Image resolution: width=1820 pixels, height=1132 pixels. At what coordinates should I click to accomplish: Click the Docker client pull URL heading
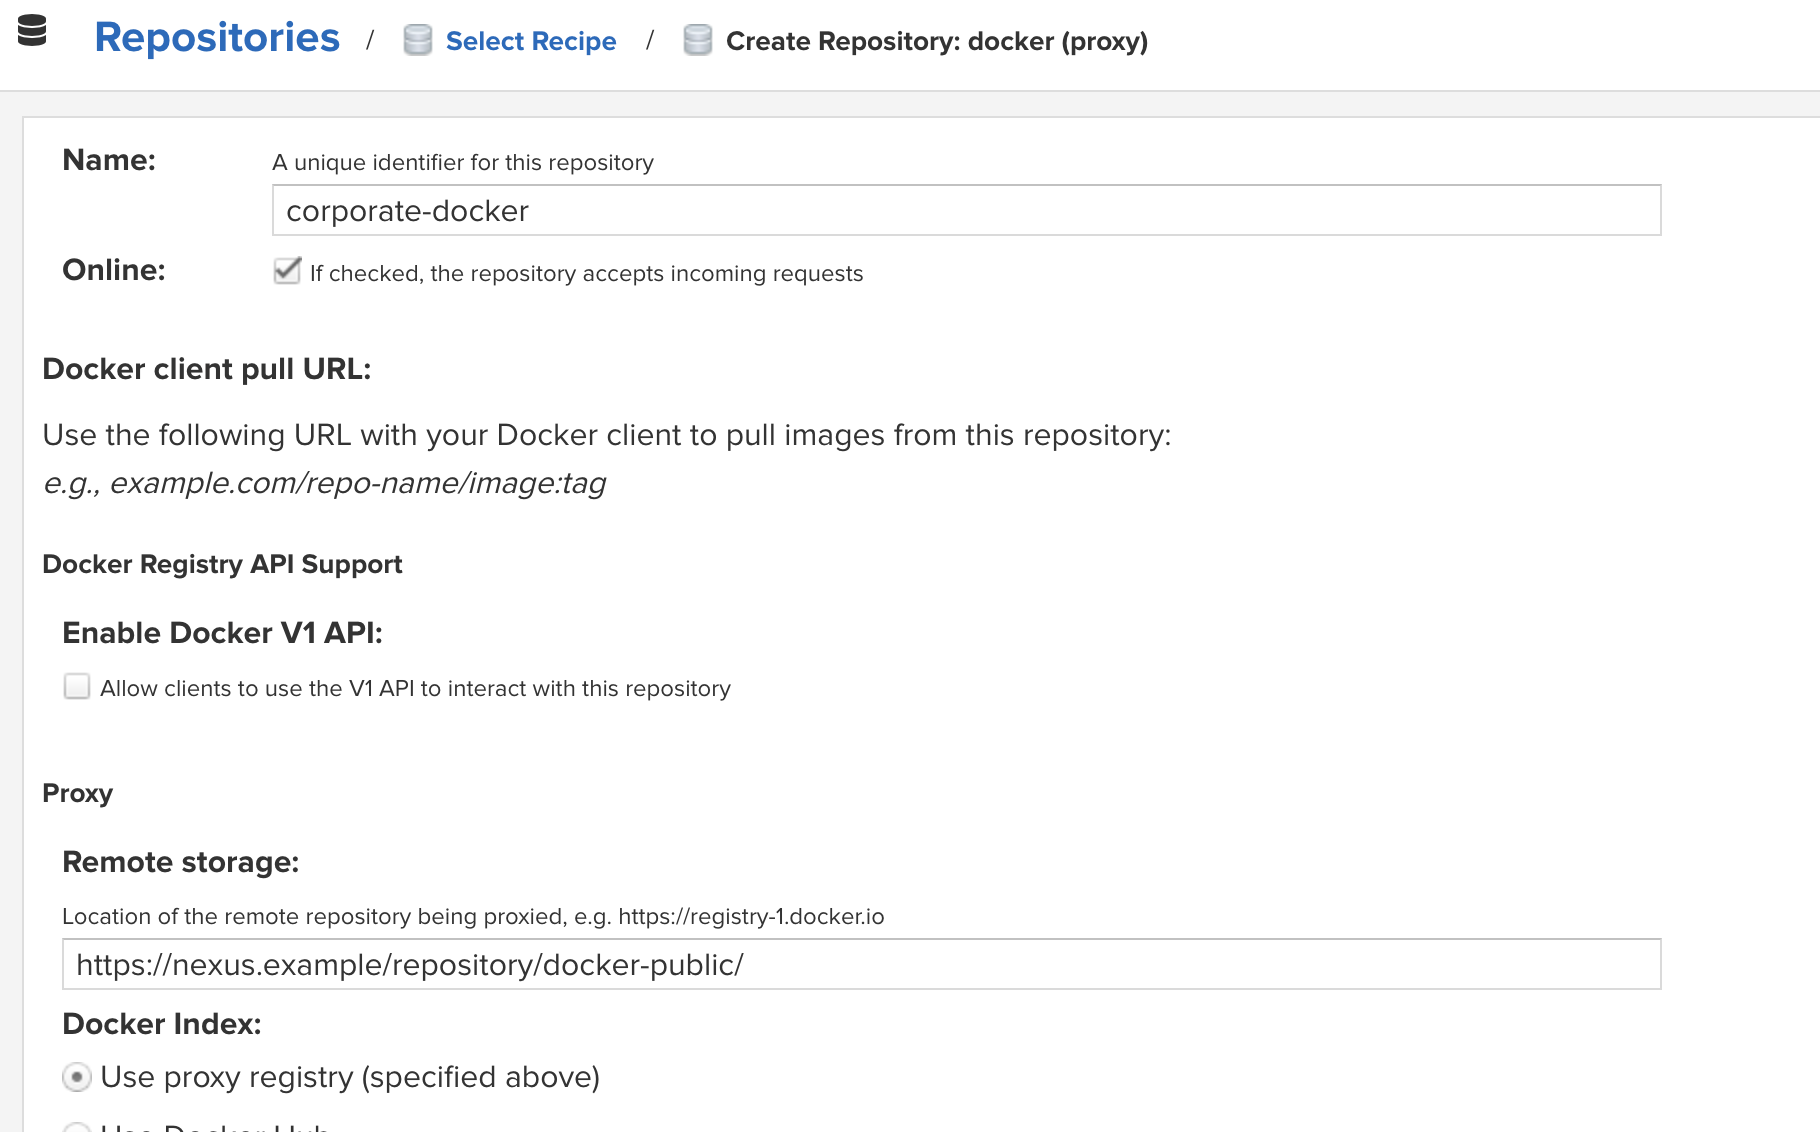[x=206, y=368]
